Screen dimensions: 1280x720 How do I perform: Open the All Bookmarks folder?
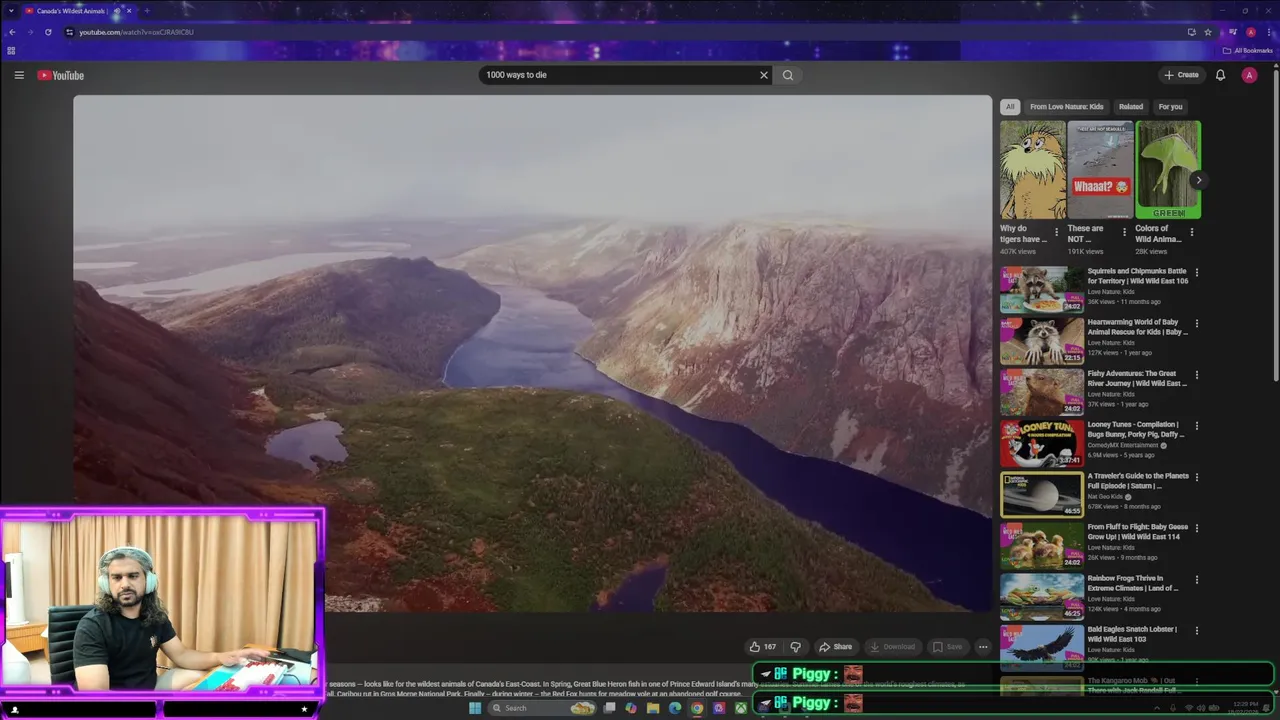(x=1248, y=50)
